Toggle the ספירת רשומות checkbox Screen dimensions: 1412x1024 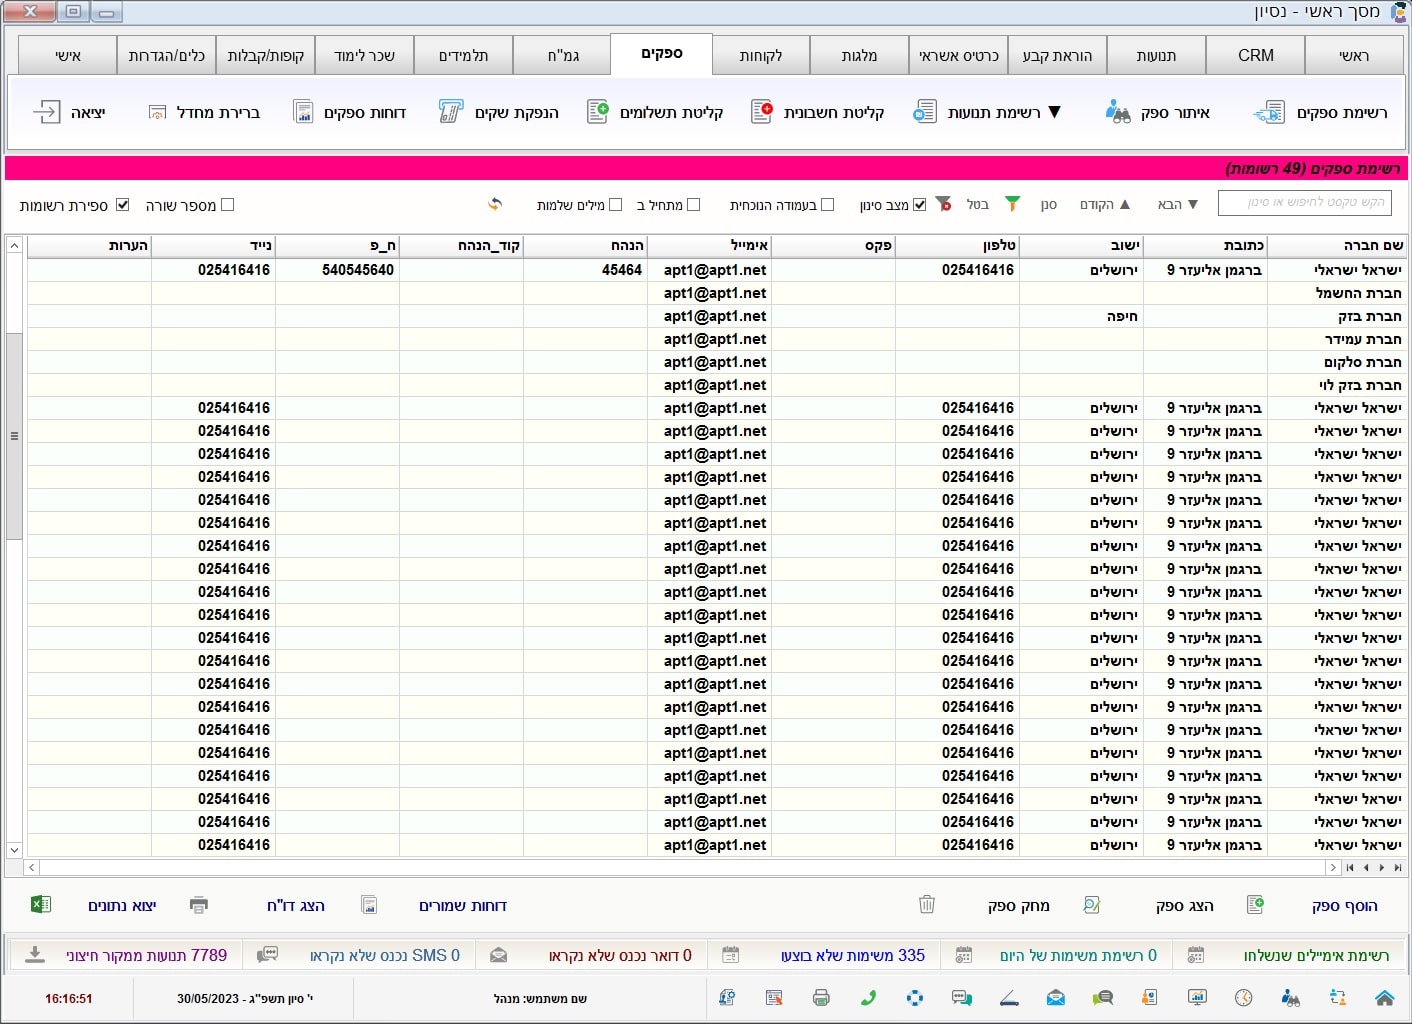tap(123, 205)
